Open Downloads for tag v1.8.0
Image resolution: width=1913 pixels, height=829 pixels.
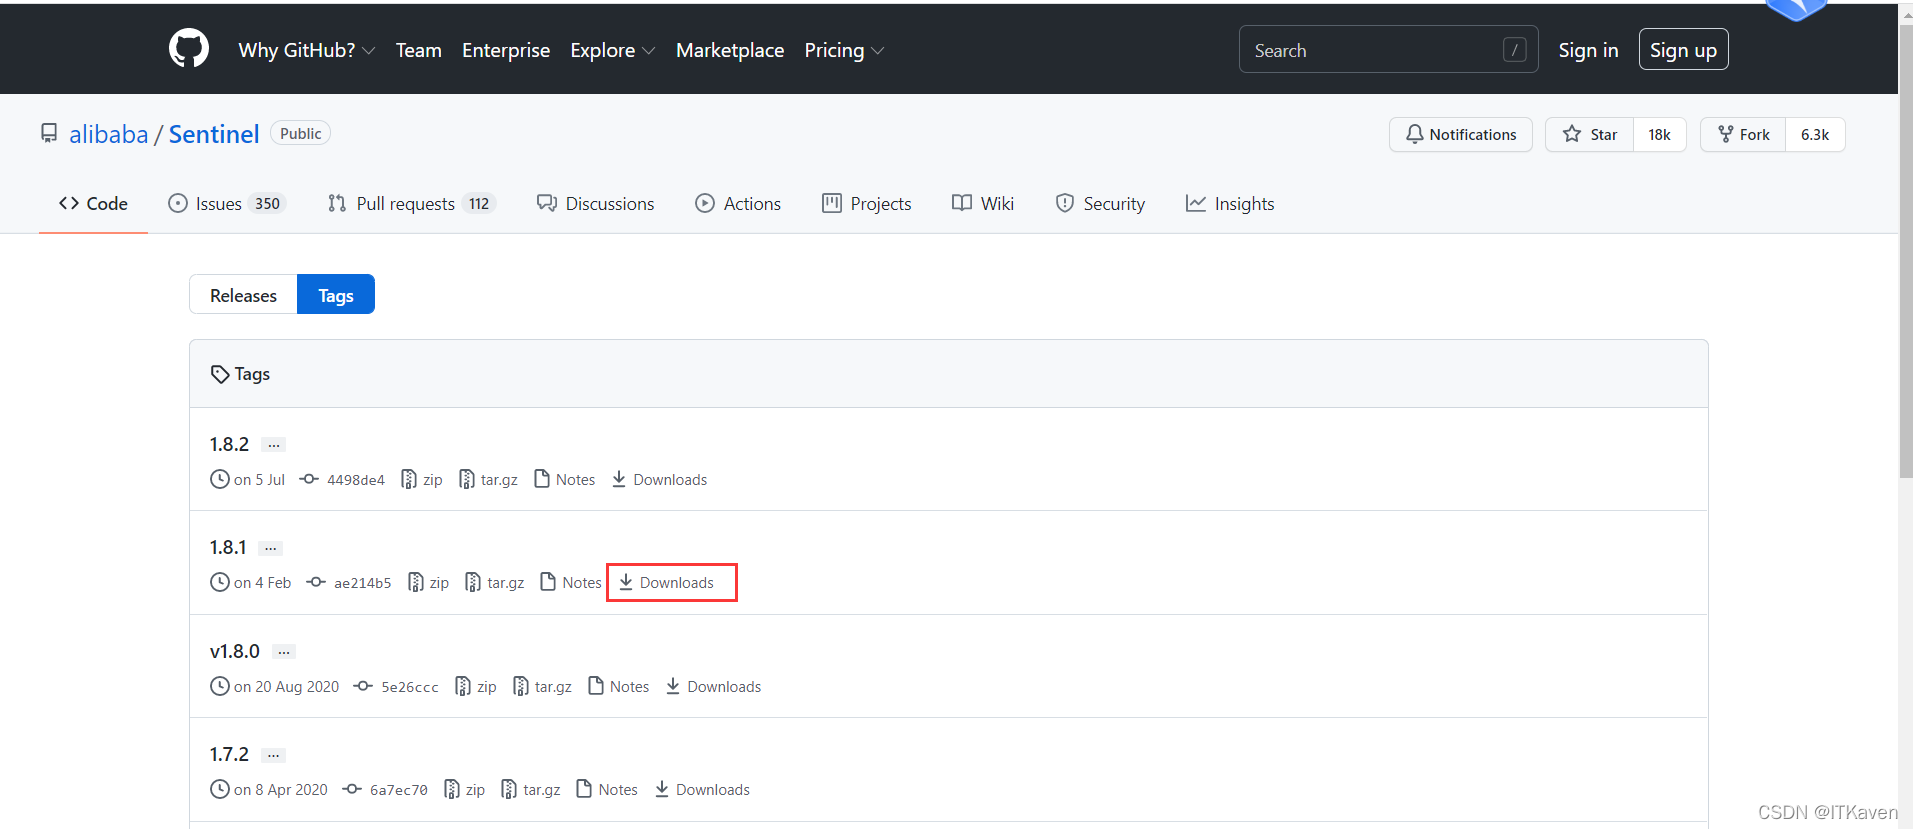[713, 687]
